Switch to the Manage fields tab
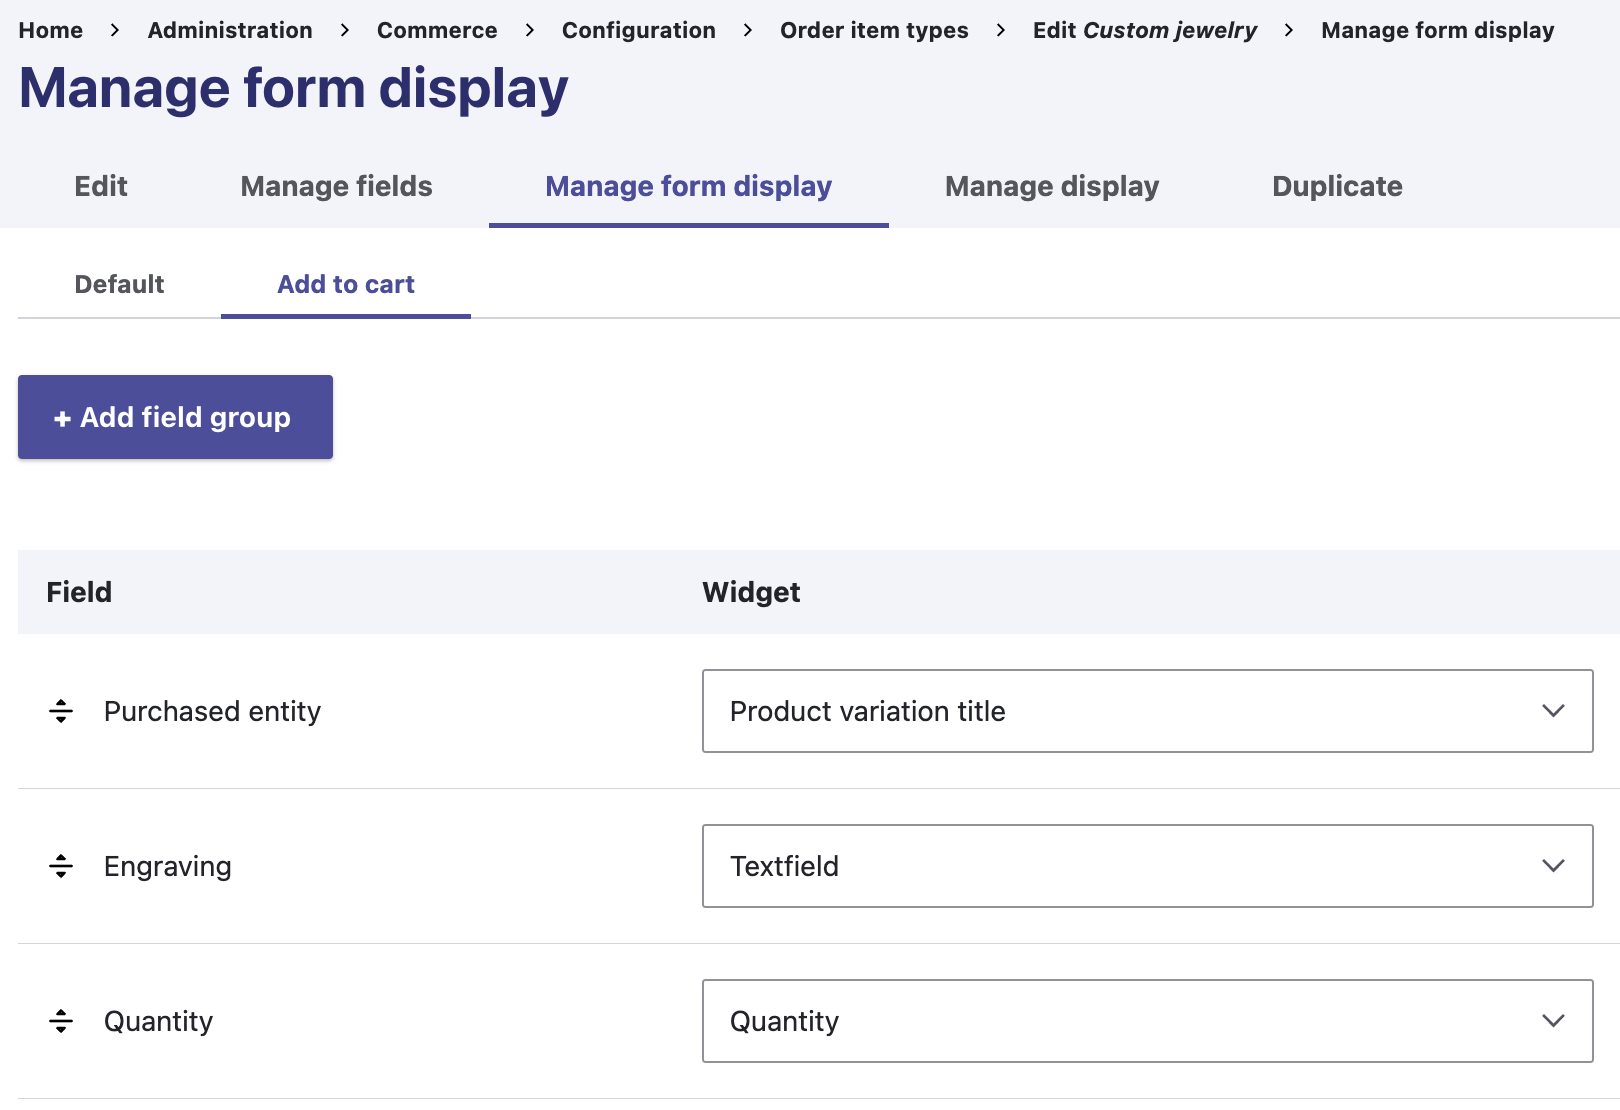The width and height of the screenshot is (1620, 1110). (x=336, y=186)
